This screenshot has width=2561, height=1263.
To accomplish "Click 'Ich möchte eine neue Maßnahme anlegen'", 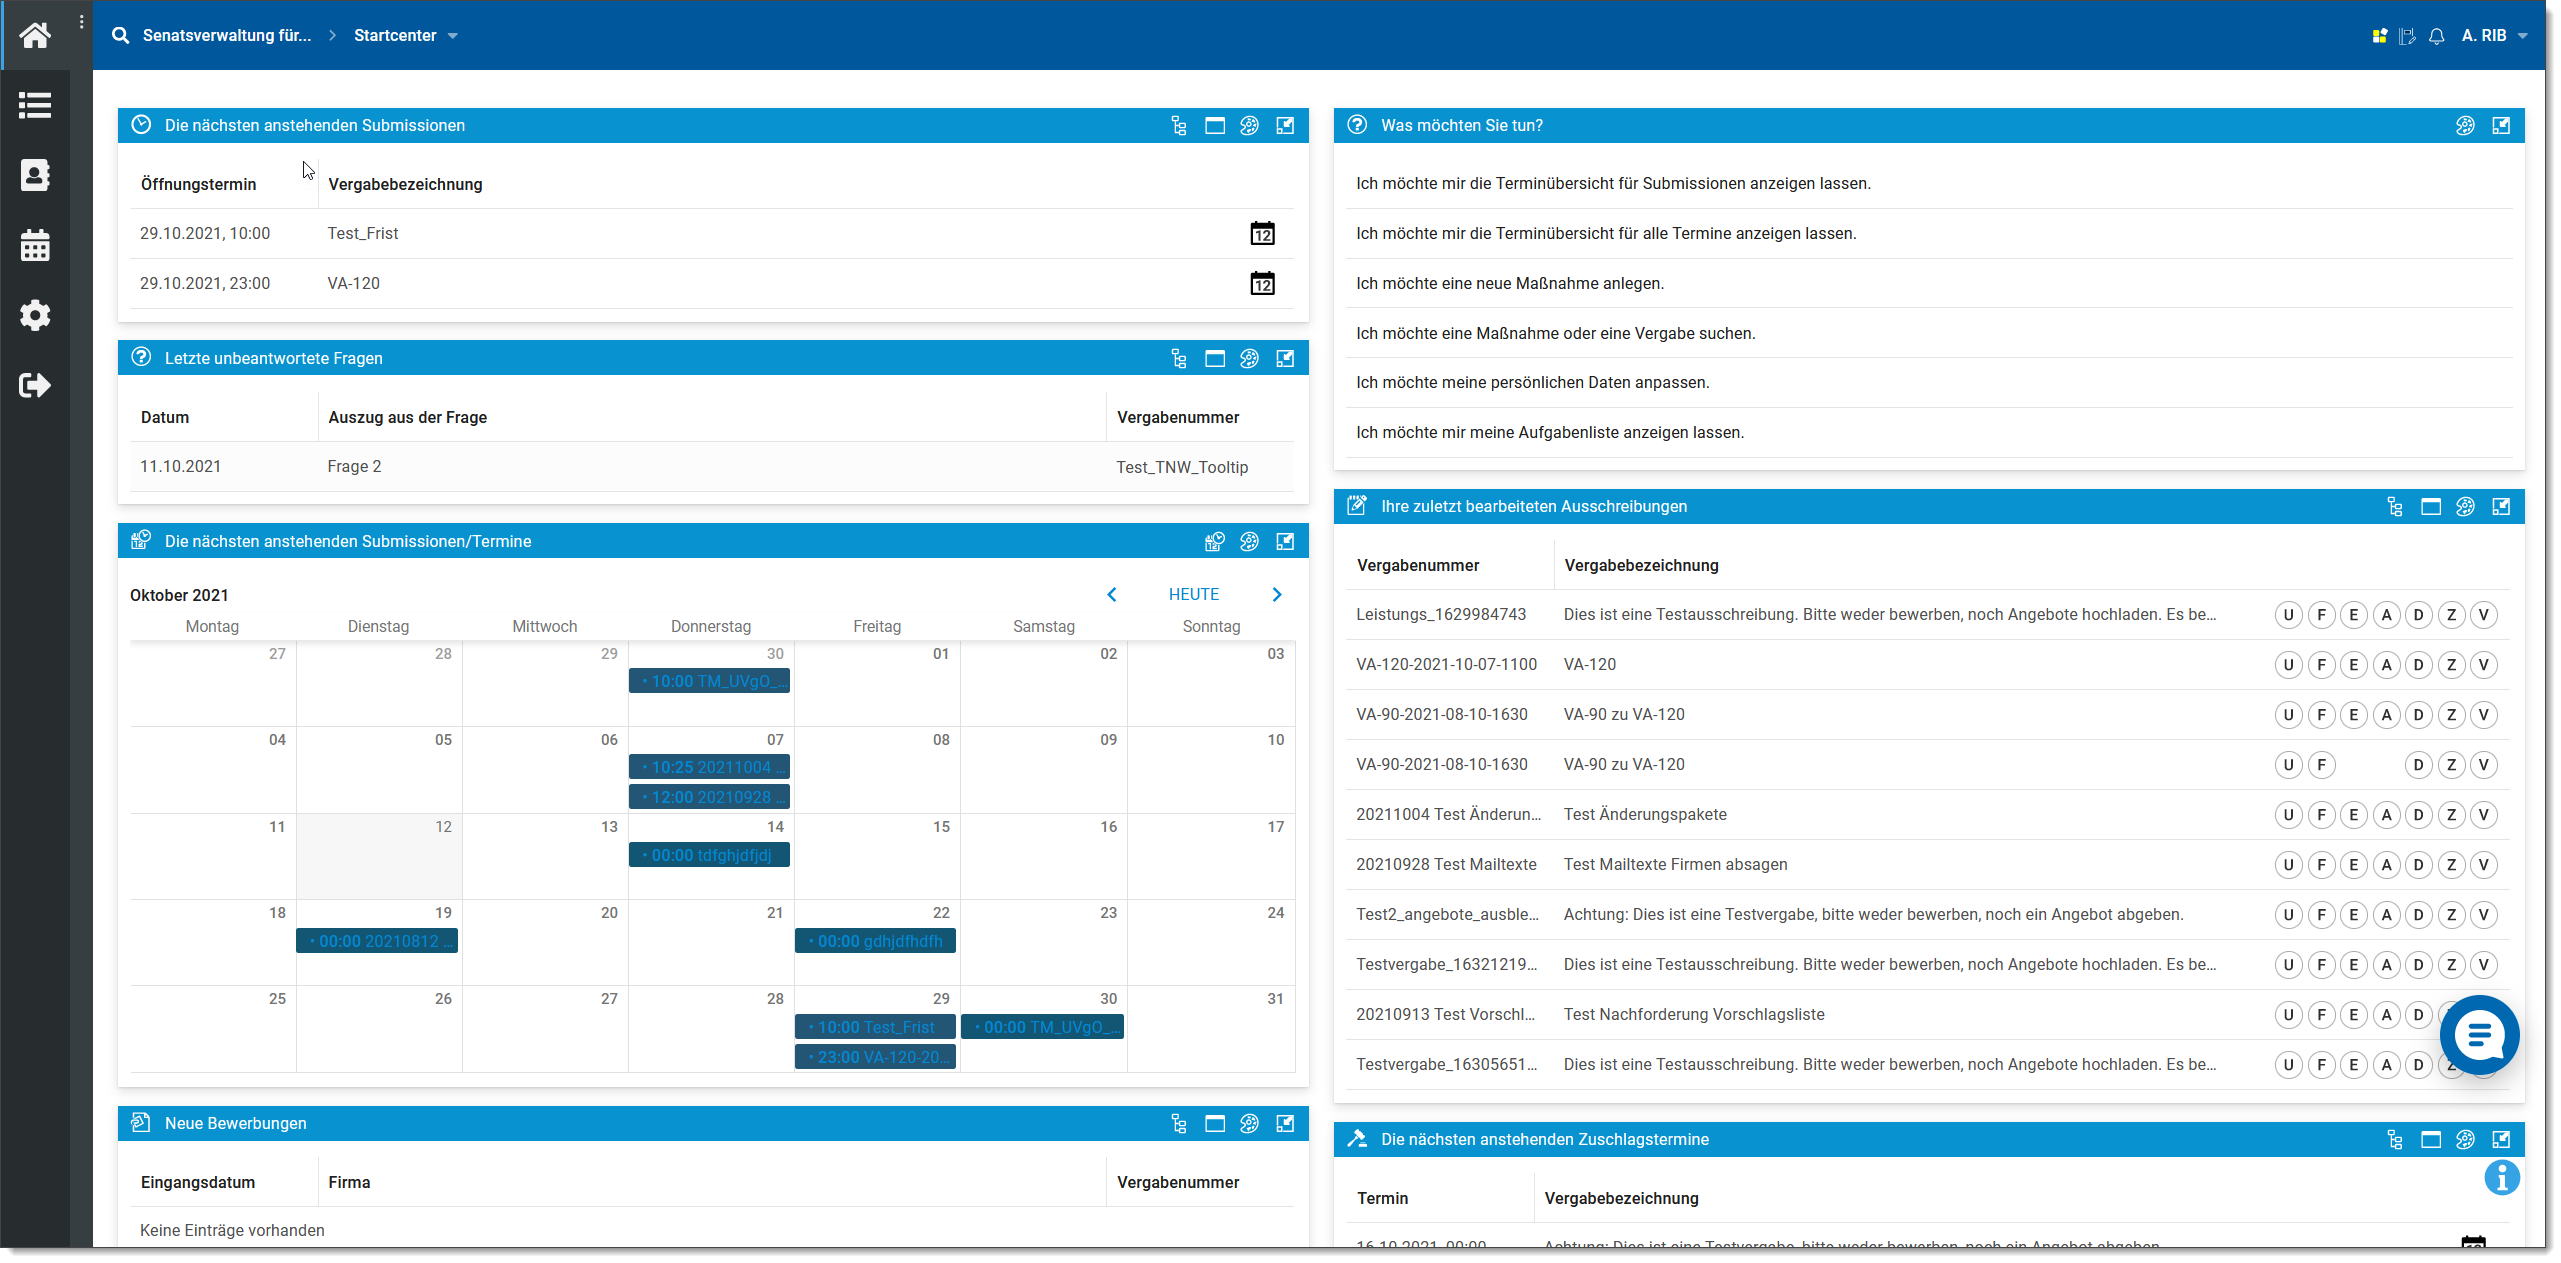I will [x=1509, y=284].
